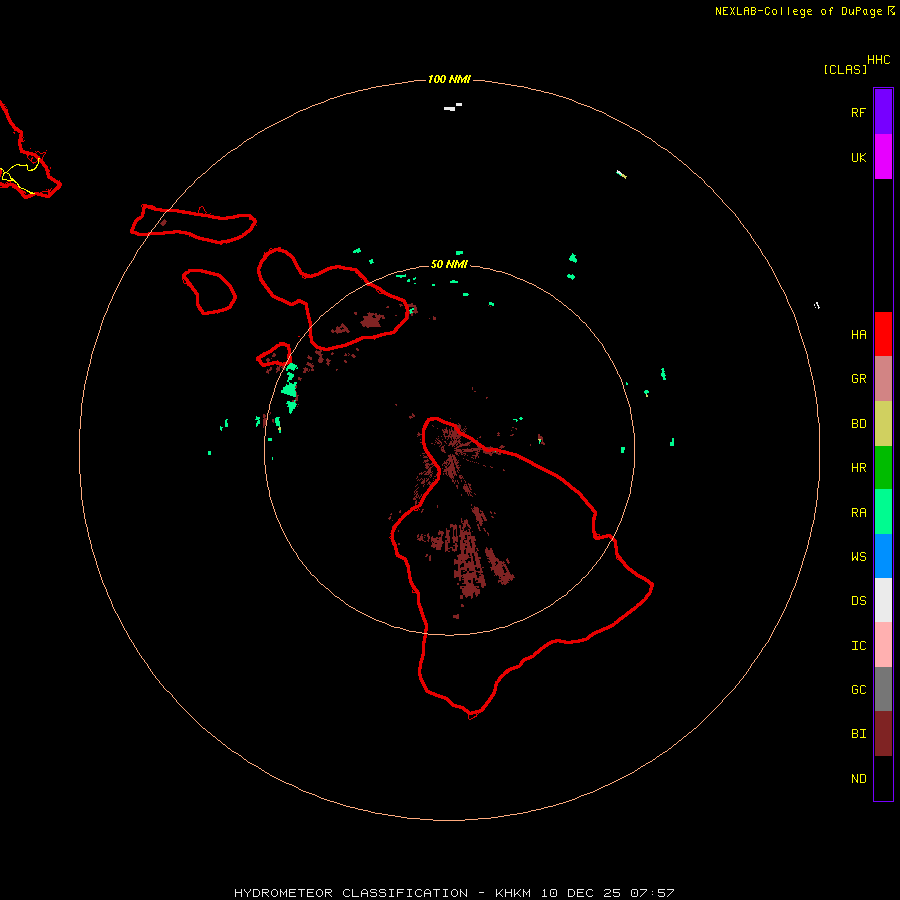
Task: Click the BD legend label
Action: coord(858,424)
